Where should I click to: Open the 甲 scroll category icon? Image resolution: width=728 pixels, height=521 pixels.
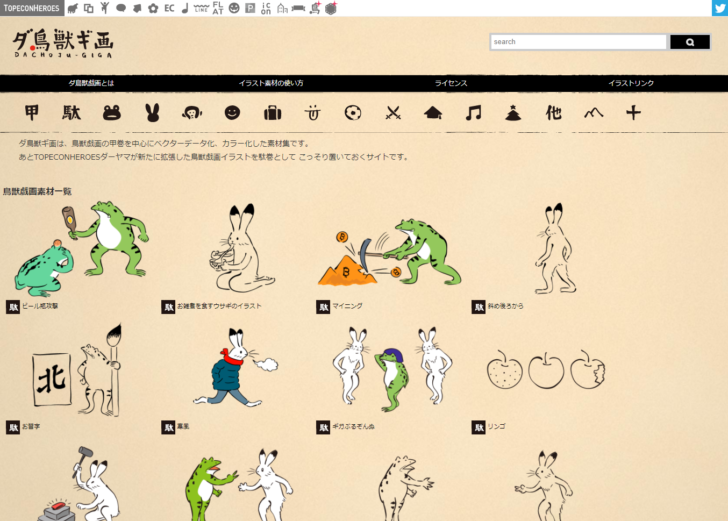point(32,113)
